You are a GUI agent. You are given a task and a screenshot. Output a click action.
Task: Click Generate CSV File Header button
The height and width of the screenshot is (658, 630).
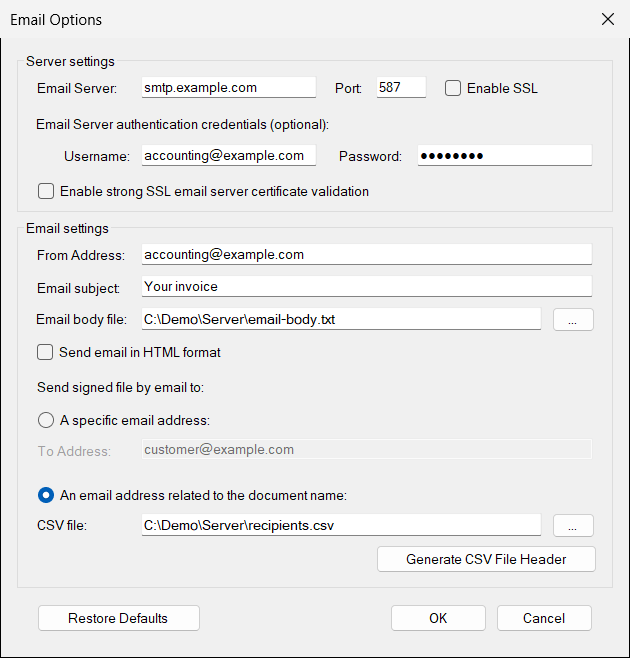[486, 559]
